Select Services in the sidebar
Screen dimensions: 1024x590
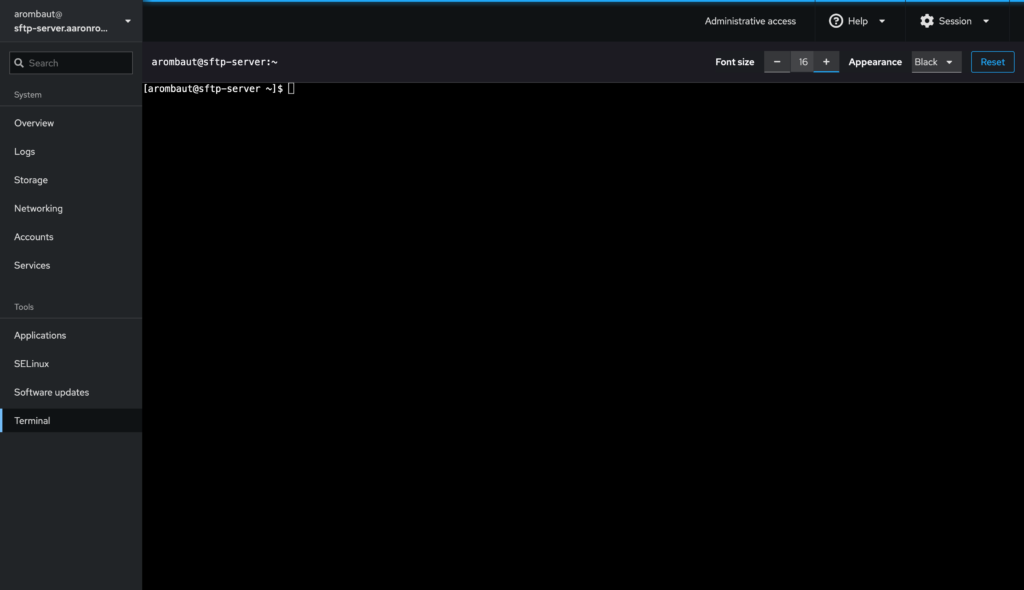coord(32,266)
